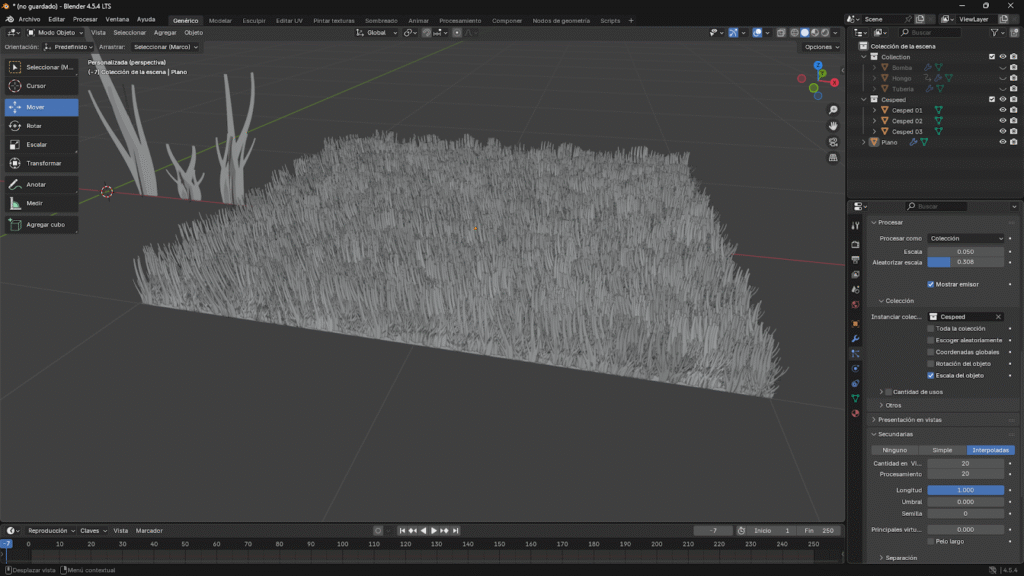
Task: Select the Simple secondary hair option
Action: [x=942, y=450]
